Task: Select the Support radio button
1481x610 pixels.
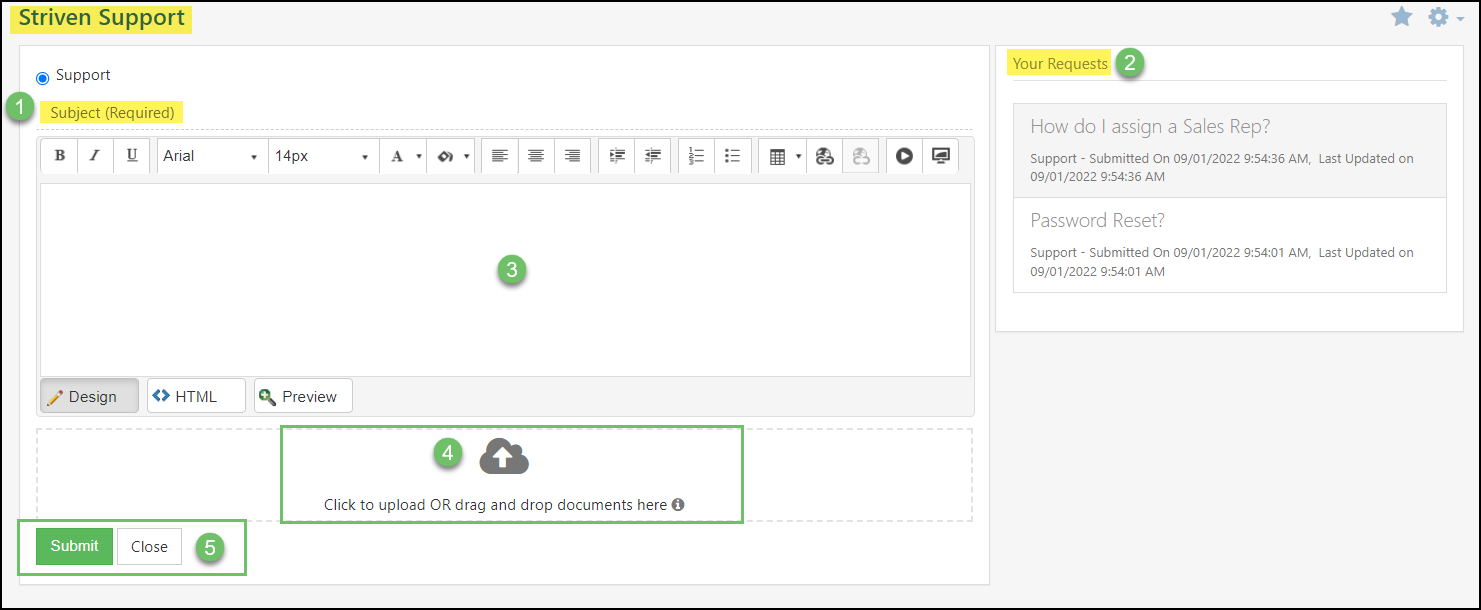Action: [42, 78]
